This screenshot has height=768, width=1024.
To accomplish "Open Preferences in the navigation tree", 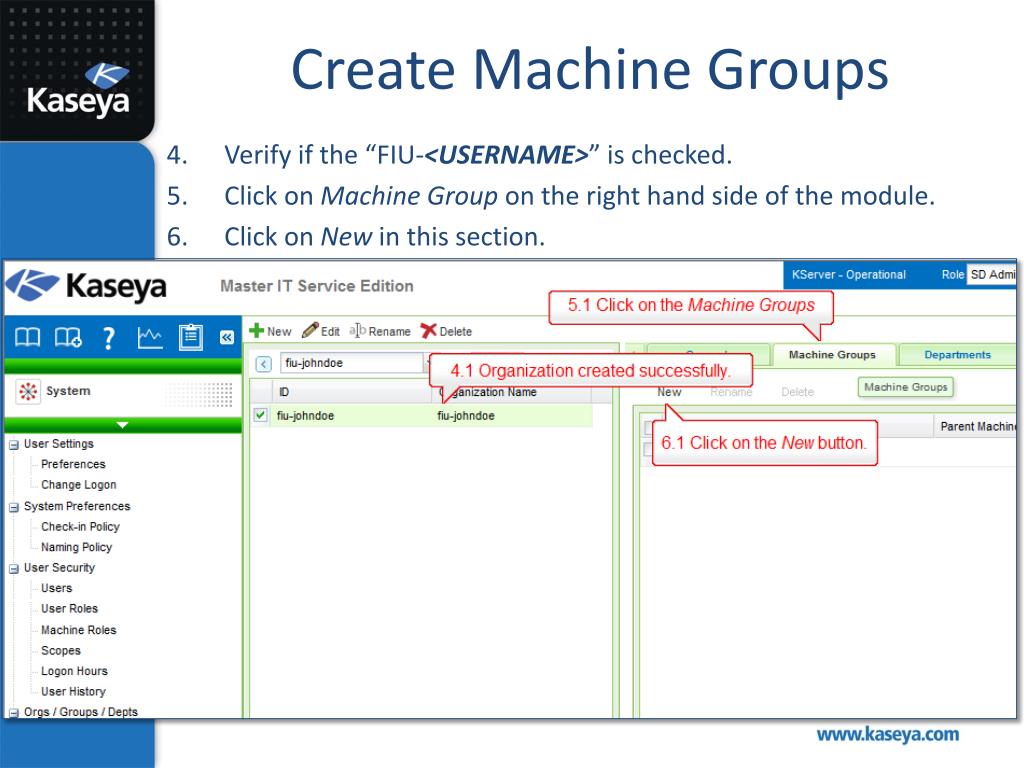I will (73, 464).
